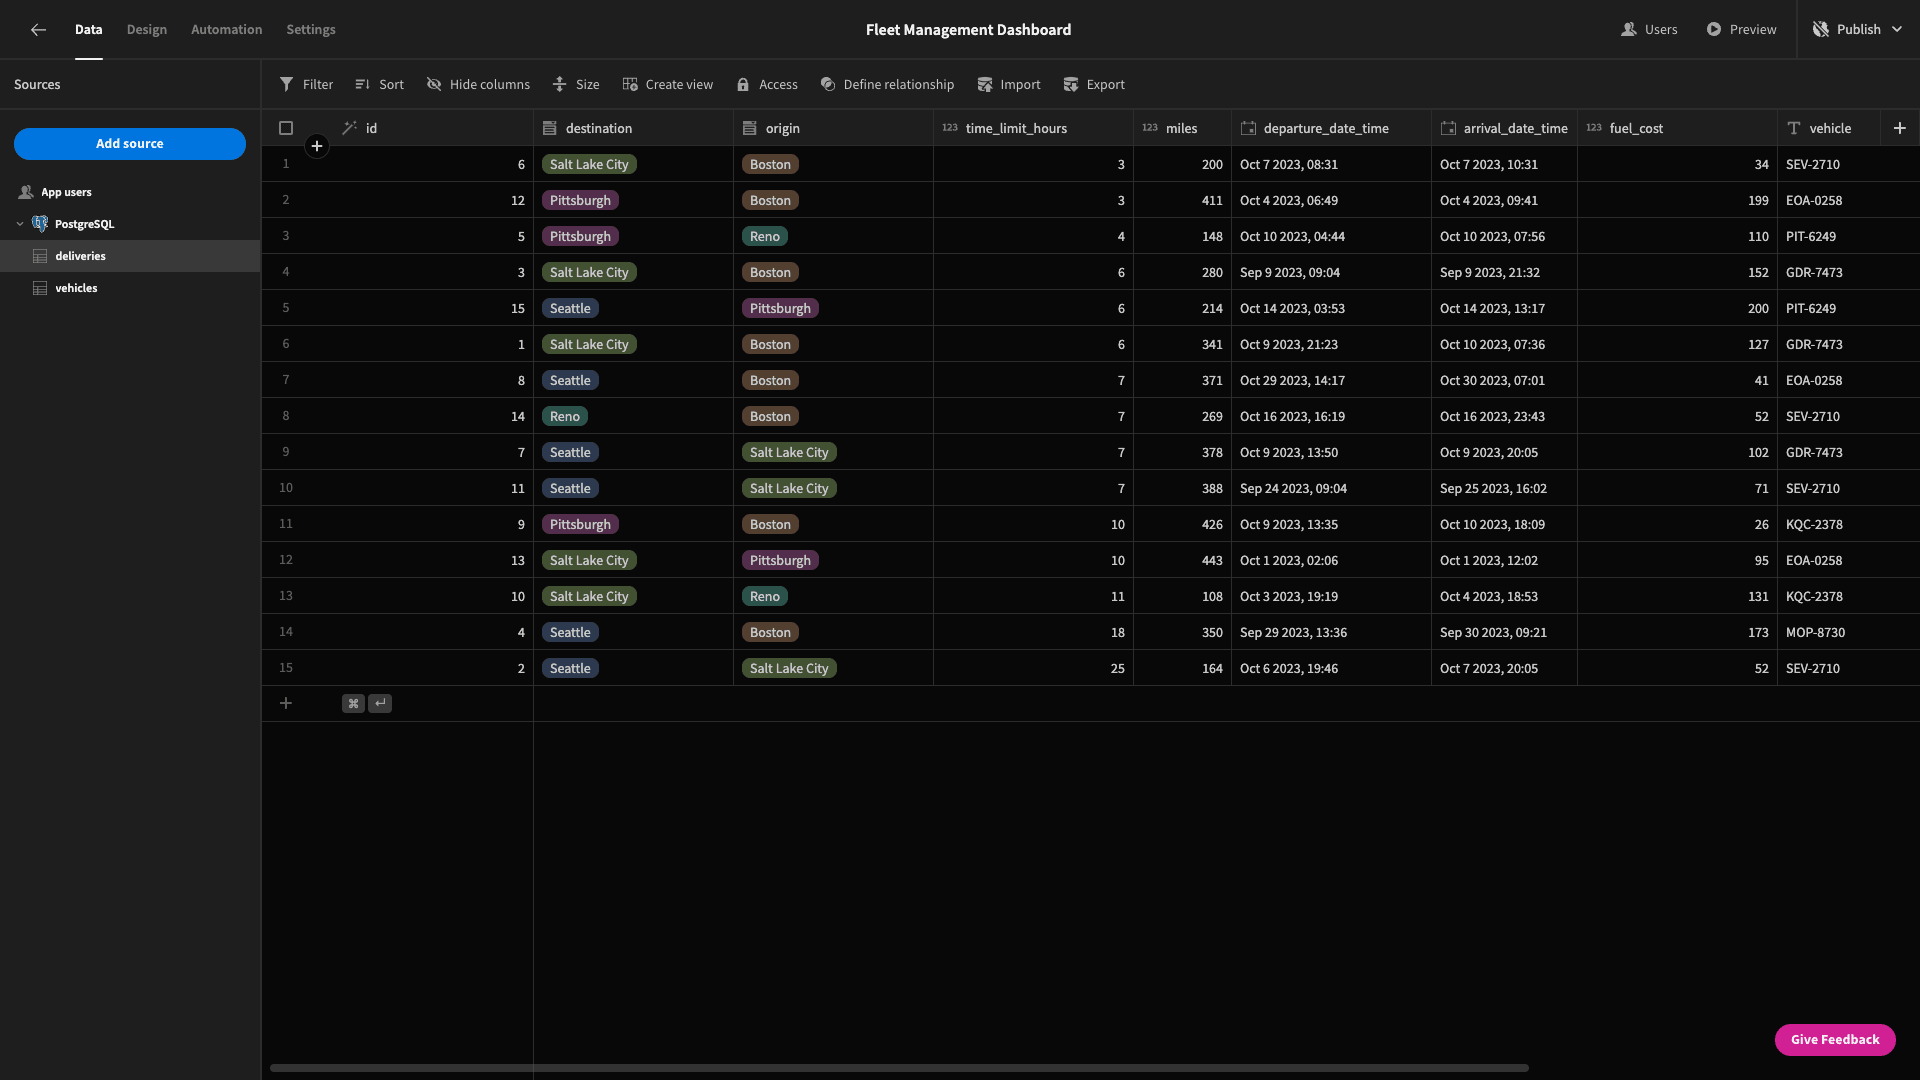The height and width of the screenshot is (1080, 1920).
Task: Switch to the Automation tab
Action: (227, 30)
